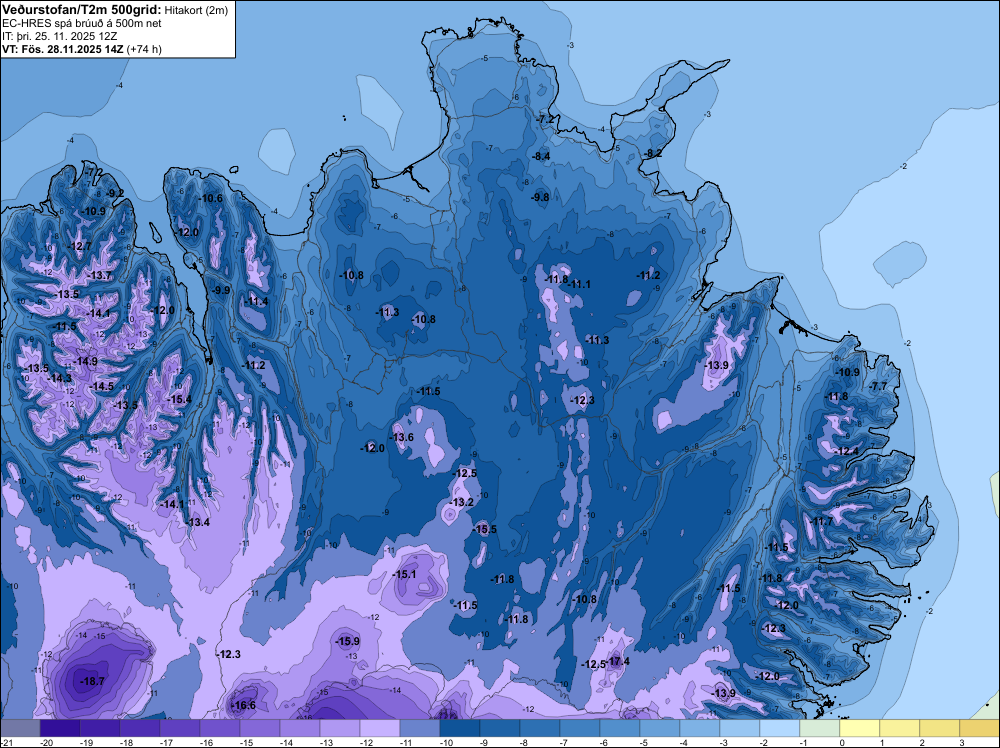Click the -15.5 temperature label
The image size is (1000, 748).
coord(484,529)
